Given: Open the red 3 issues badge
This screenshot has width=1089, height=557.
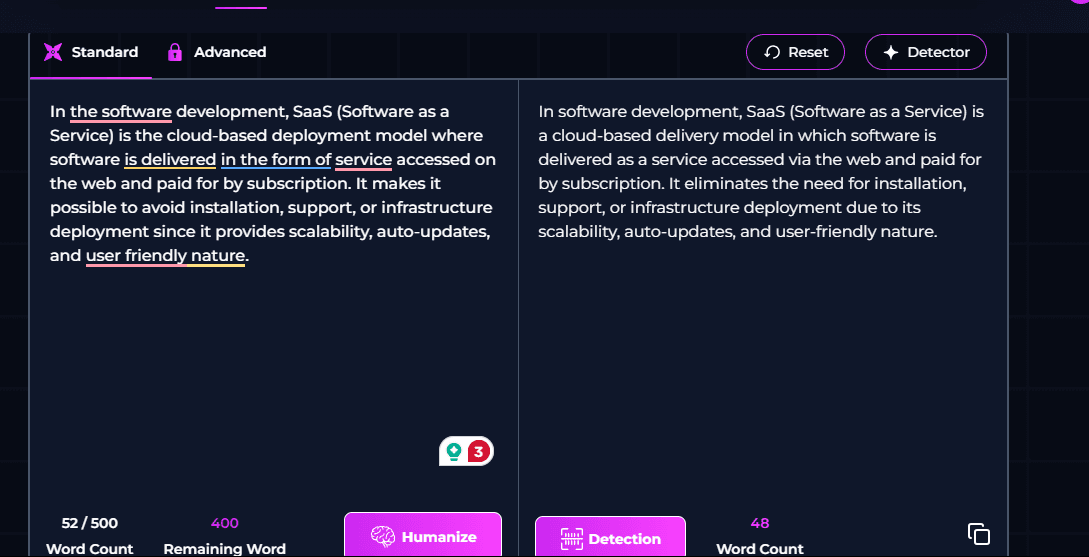Looking at the screenshot, I should (x=479, y=451).
